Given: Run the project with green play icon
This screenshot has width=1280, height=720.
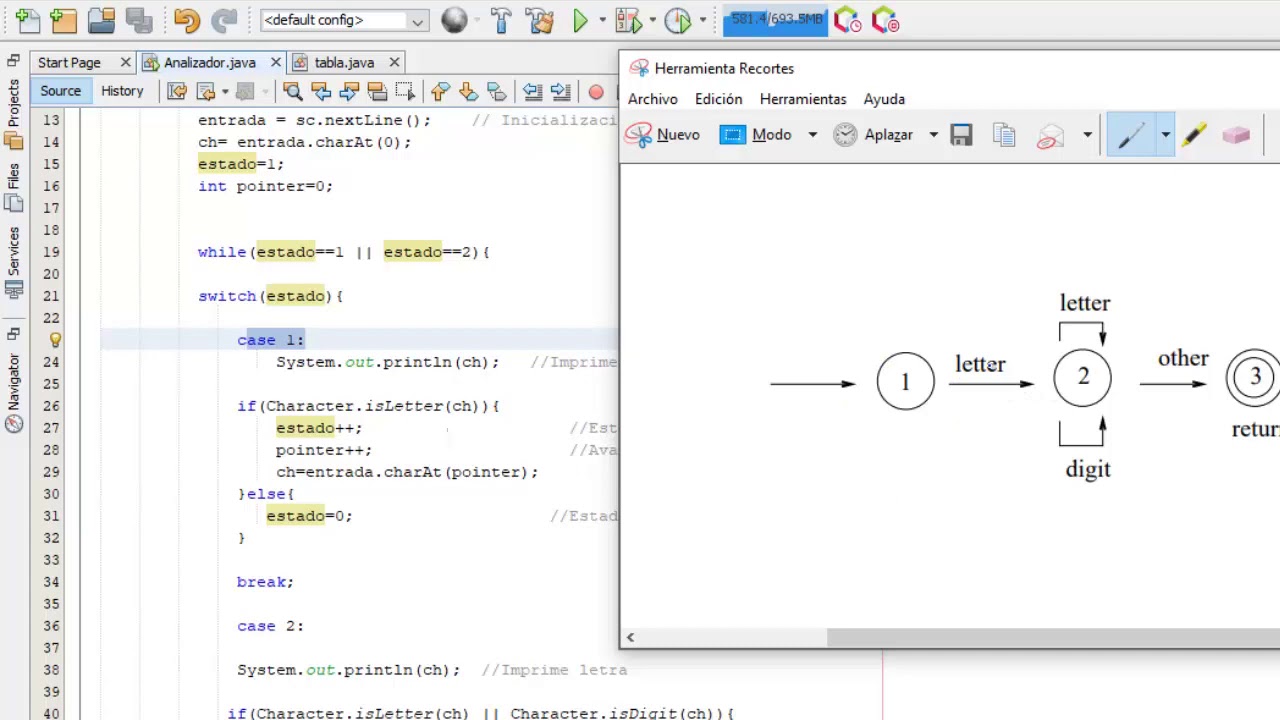Looking at the screenshot, I should 580,20.
